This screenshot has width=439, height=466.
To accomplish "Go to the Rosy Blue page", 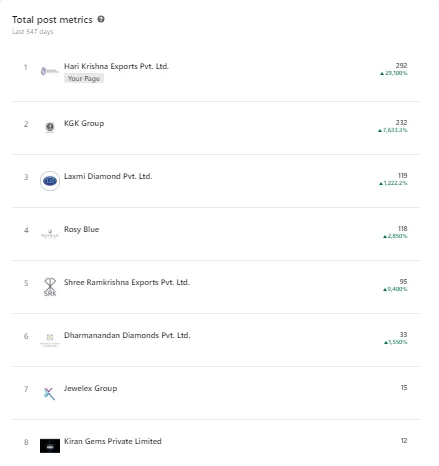I will (81, 229).
